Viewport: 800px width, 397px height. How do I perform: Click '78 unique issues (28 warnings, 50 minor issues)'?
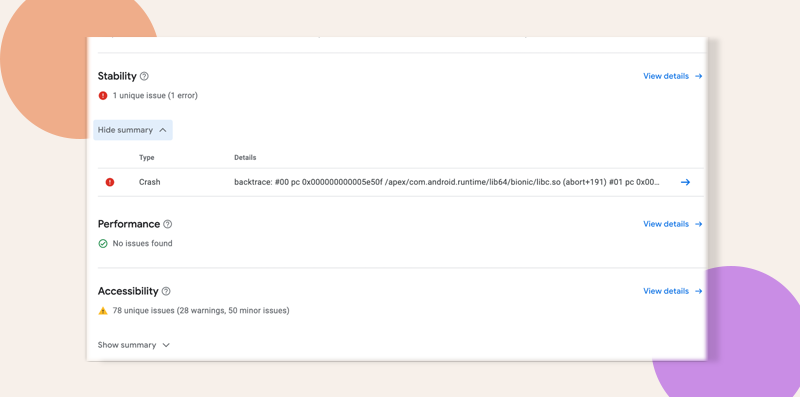tap(201, 310)
